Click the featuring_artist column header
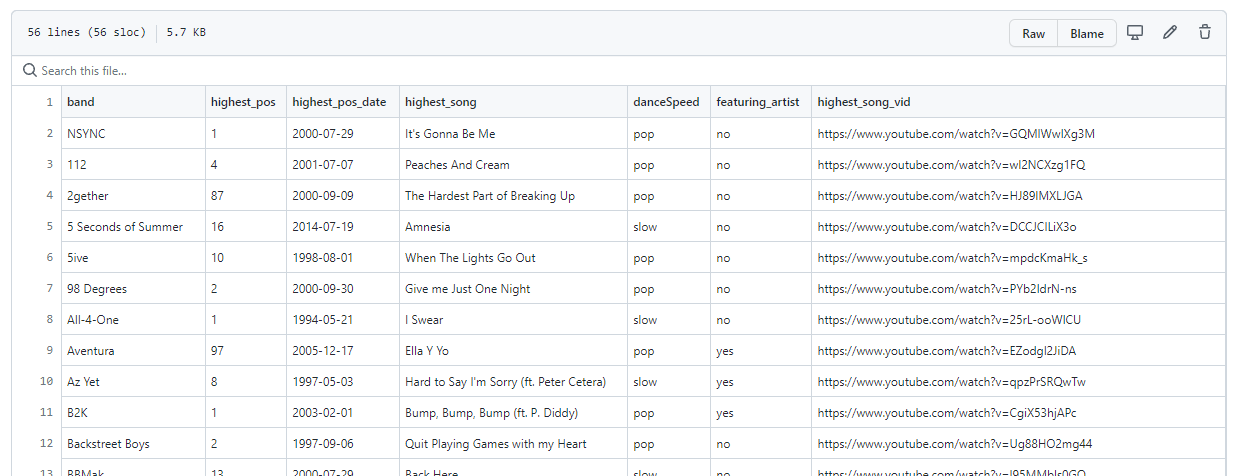1254x476 pixels. 757,102
